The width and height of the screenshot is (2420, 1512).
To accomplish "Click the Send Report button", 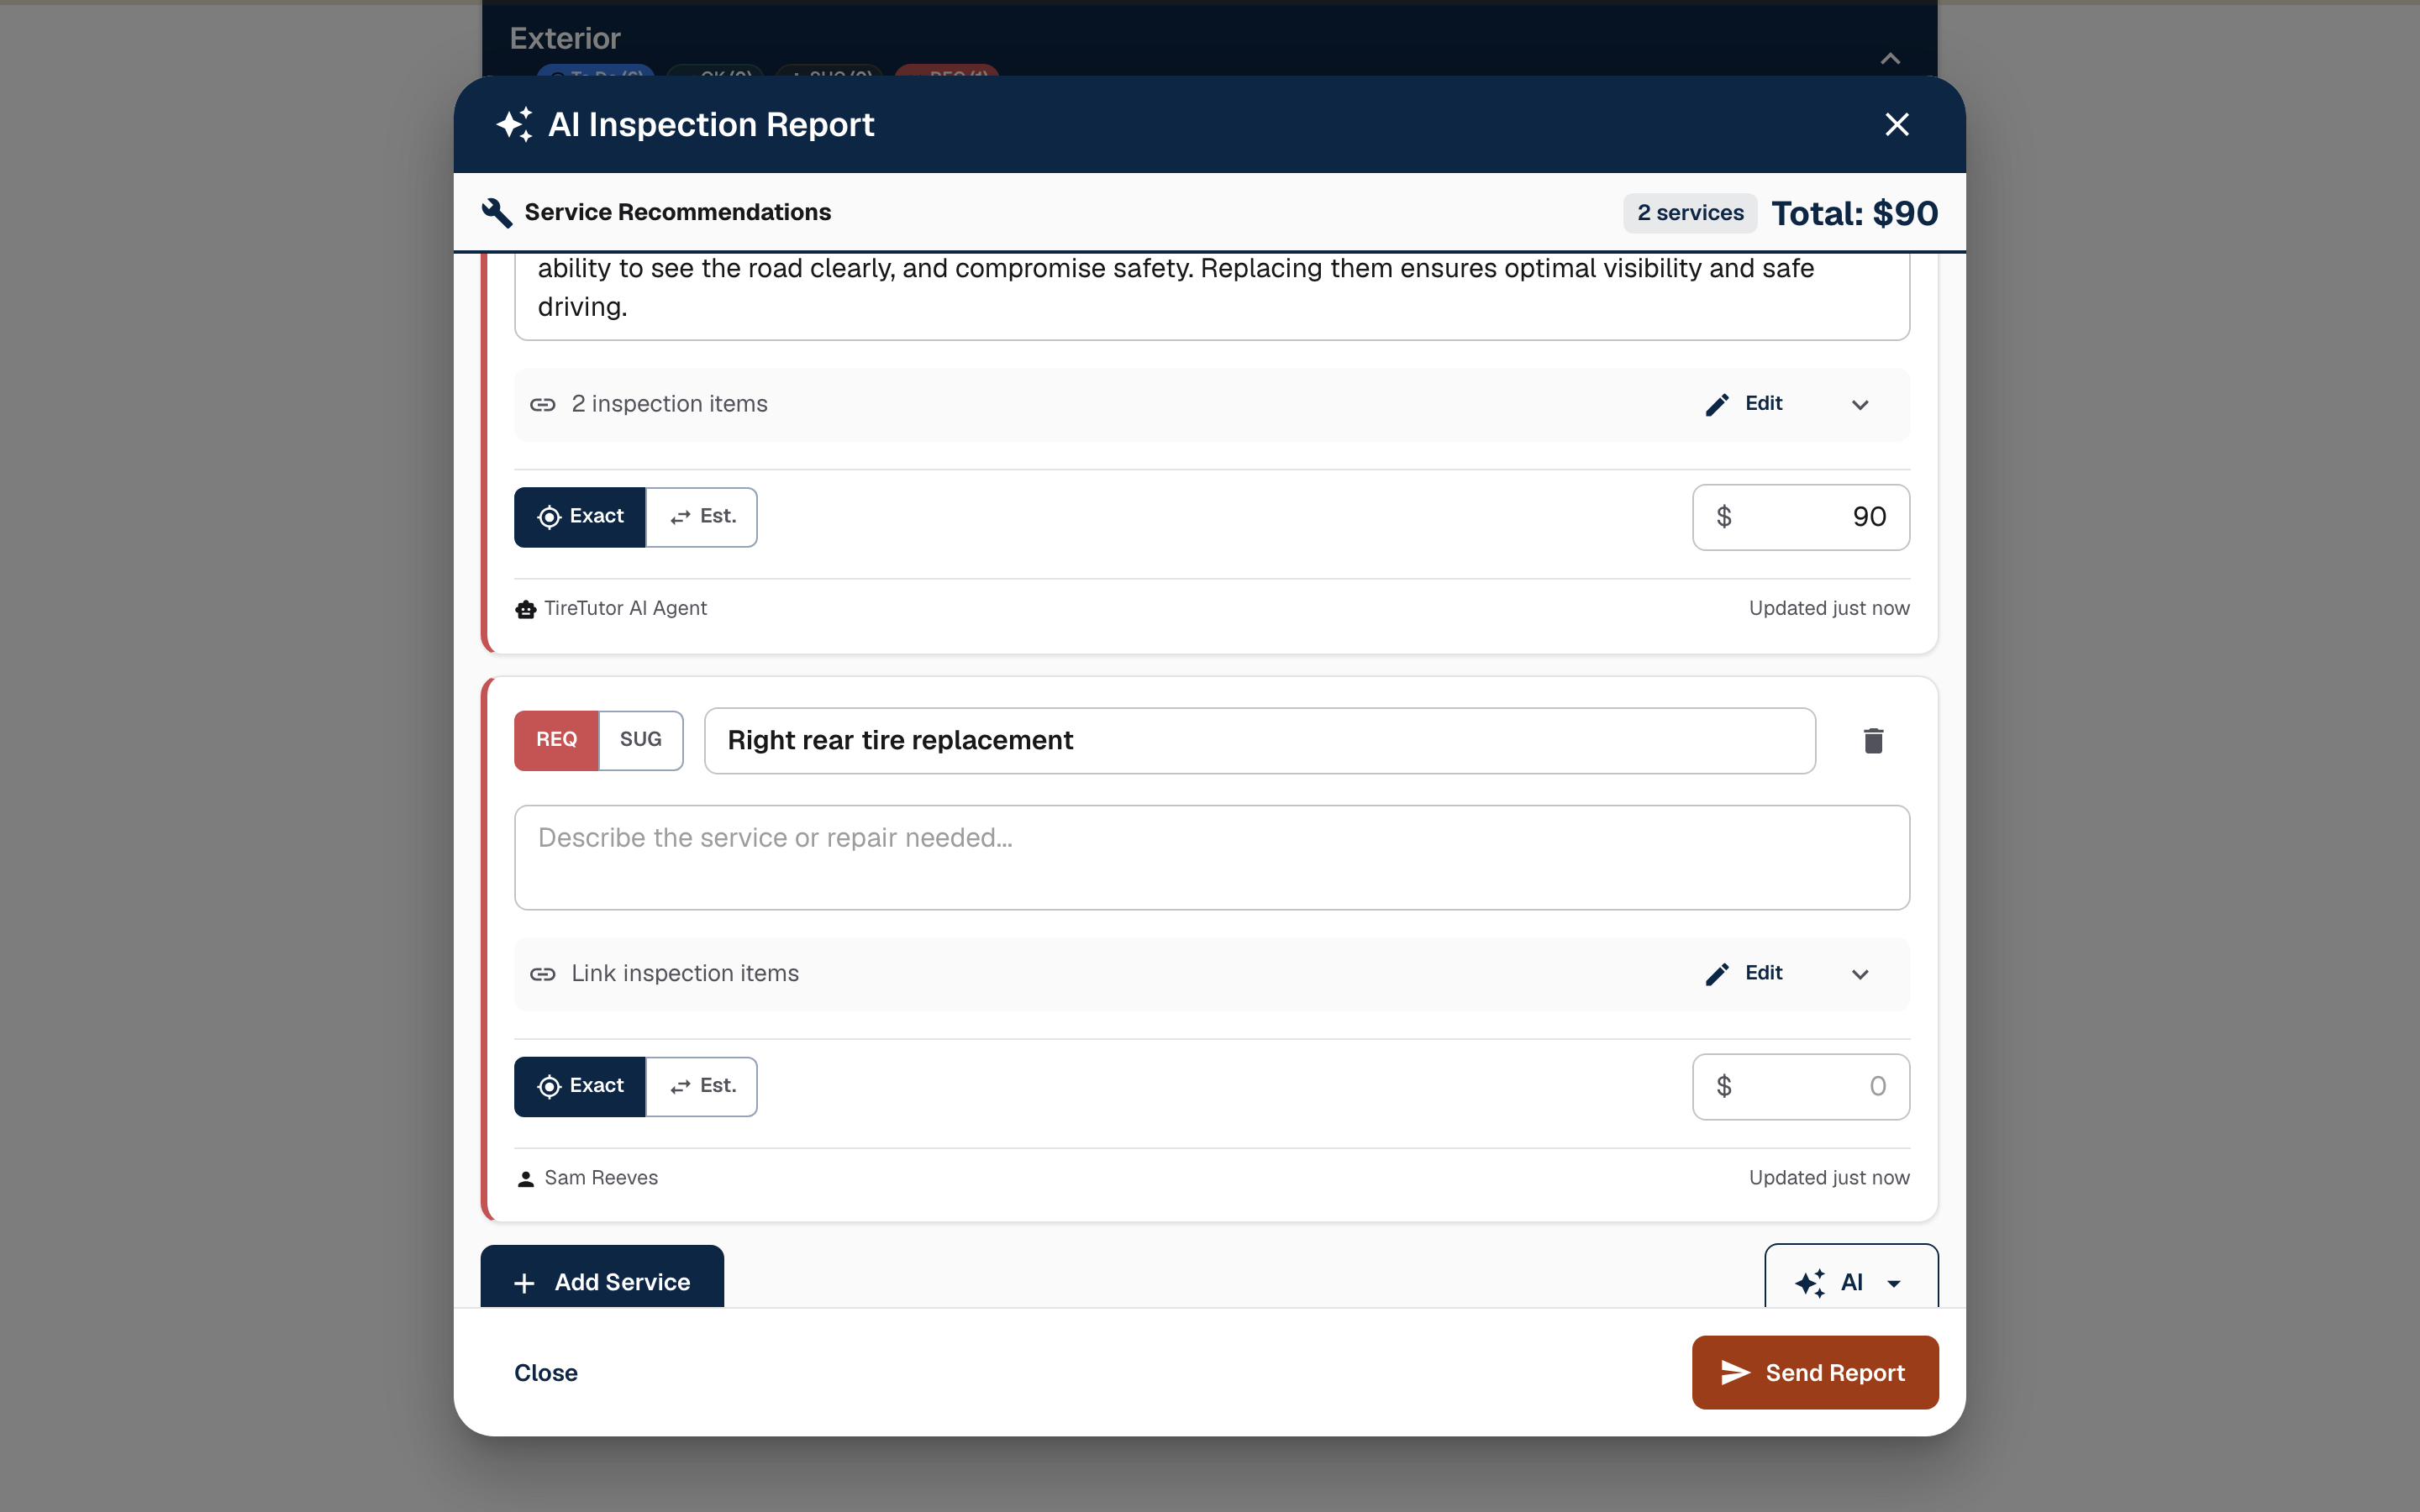I will pos(1814,1373).
